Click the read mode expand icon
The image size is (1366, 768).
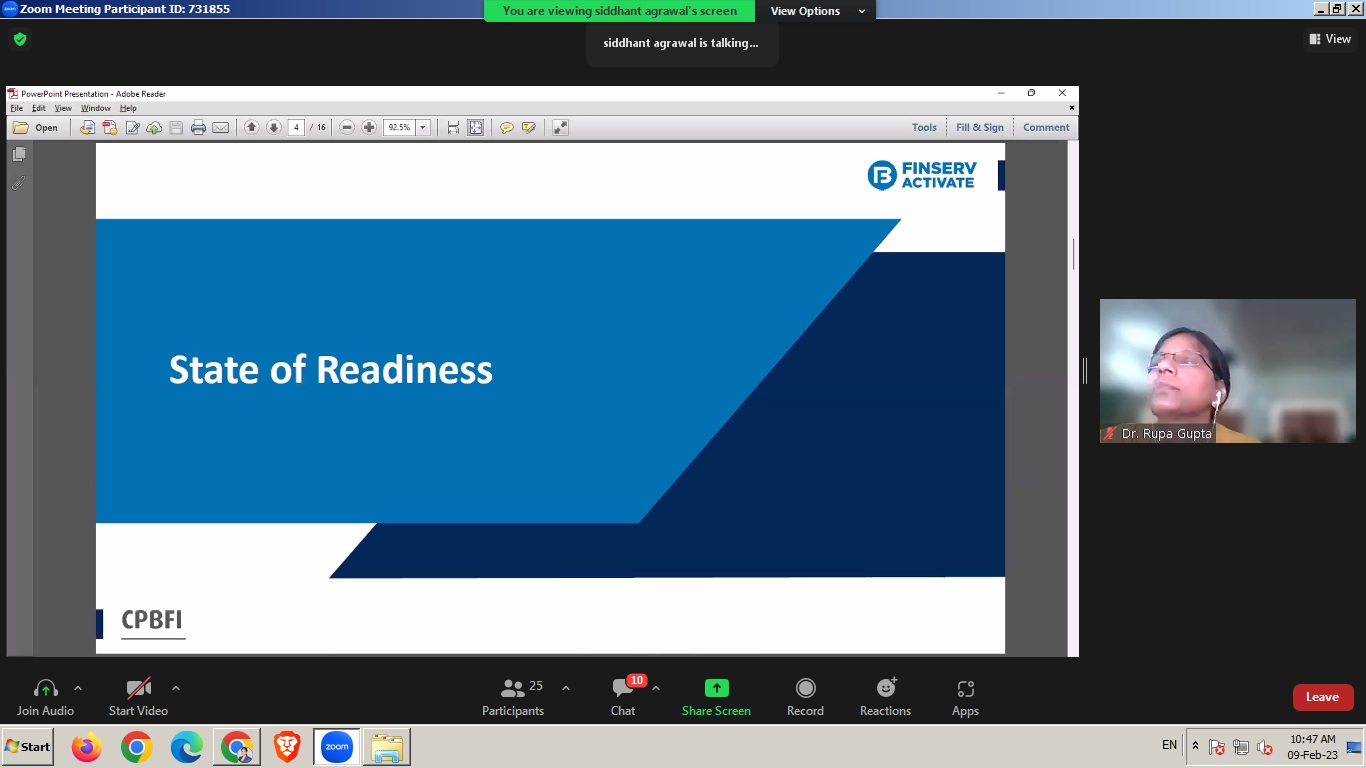560,127
